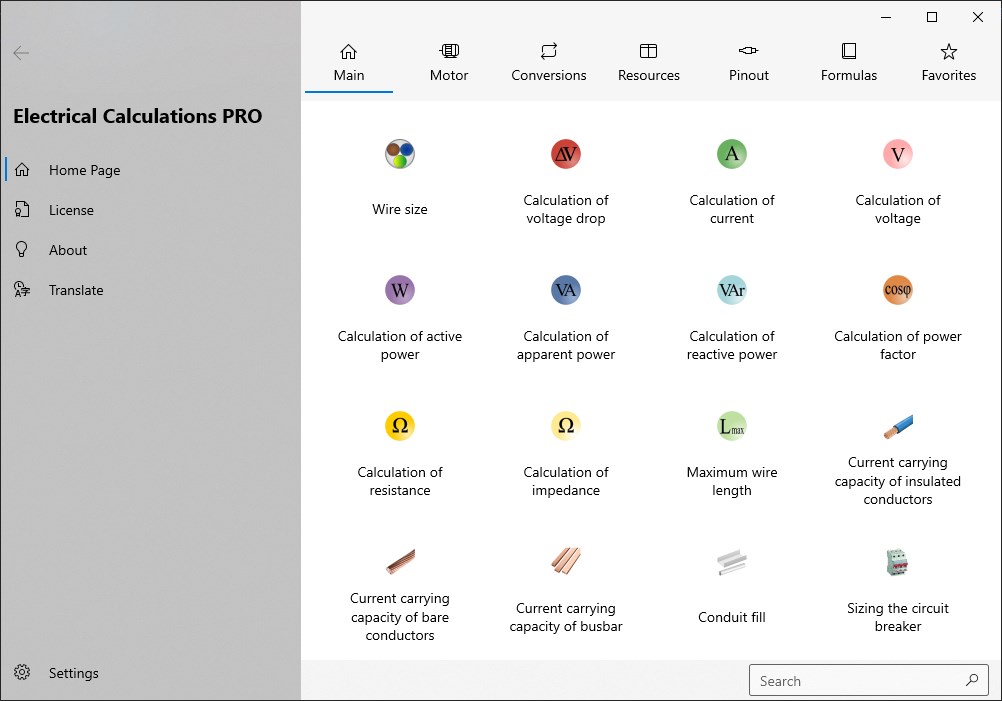Open the Conversions tab
Screen dimensions: 1002x701
point(549,62)
